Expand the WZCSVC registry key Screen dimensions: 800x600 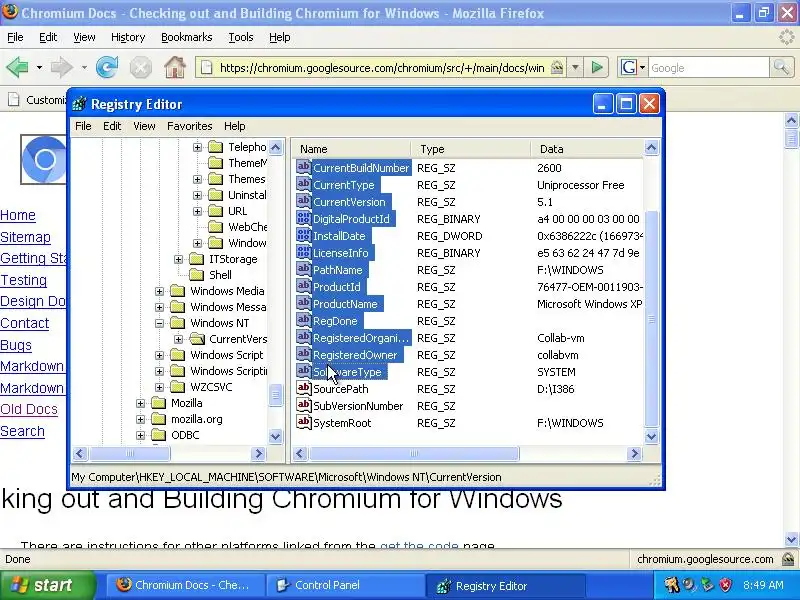[160, 387]
